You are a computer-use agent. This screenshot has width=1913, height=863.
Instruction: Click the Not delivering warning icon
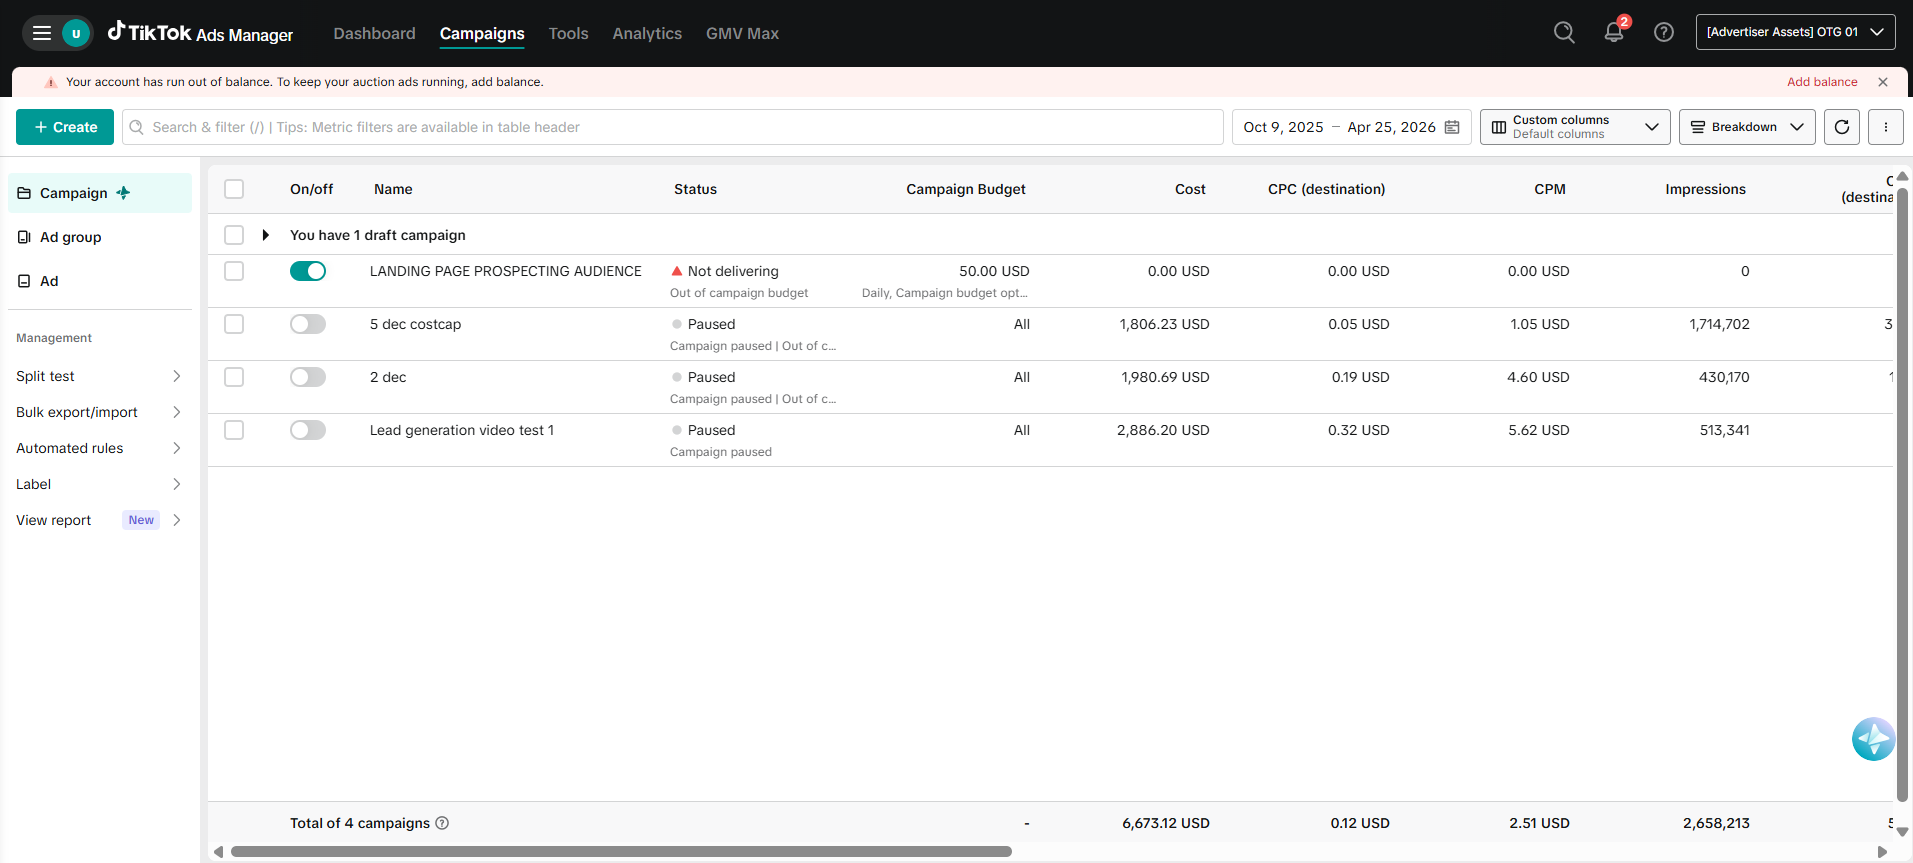(x=677, y=271)
